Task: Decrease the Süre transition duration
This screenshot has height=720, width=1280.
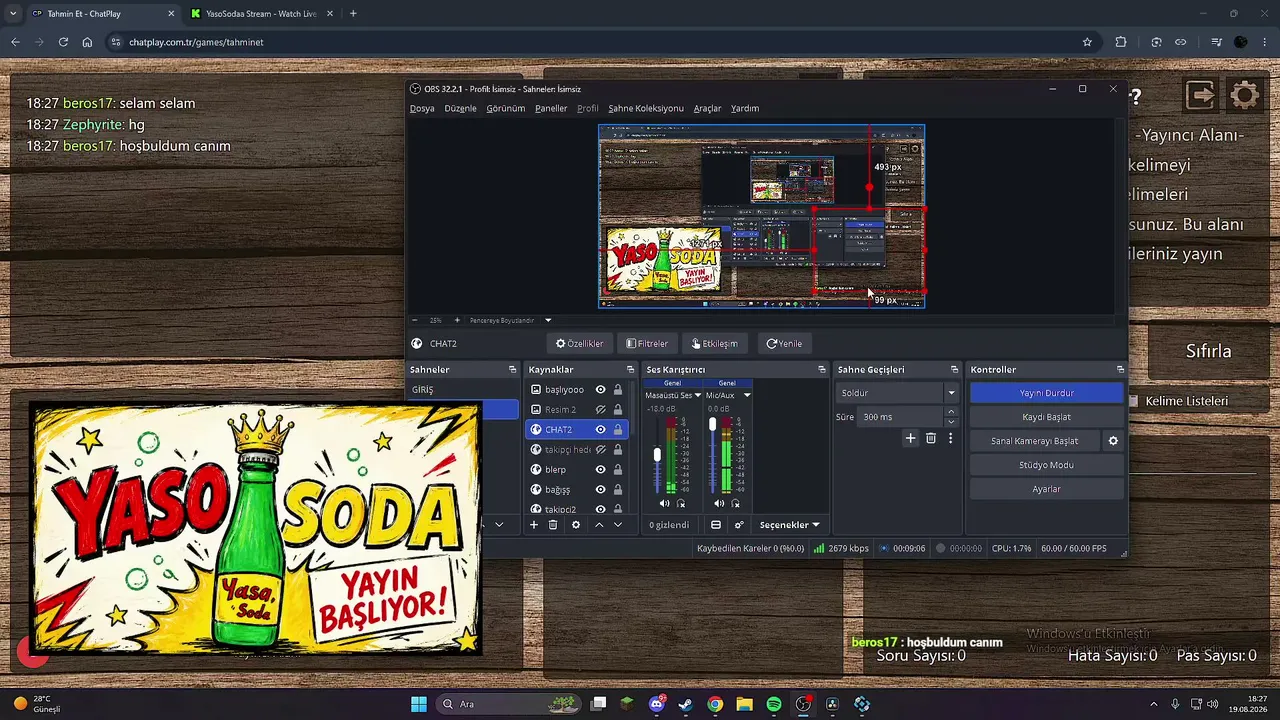Action: 951,421
